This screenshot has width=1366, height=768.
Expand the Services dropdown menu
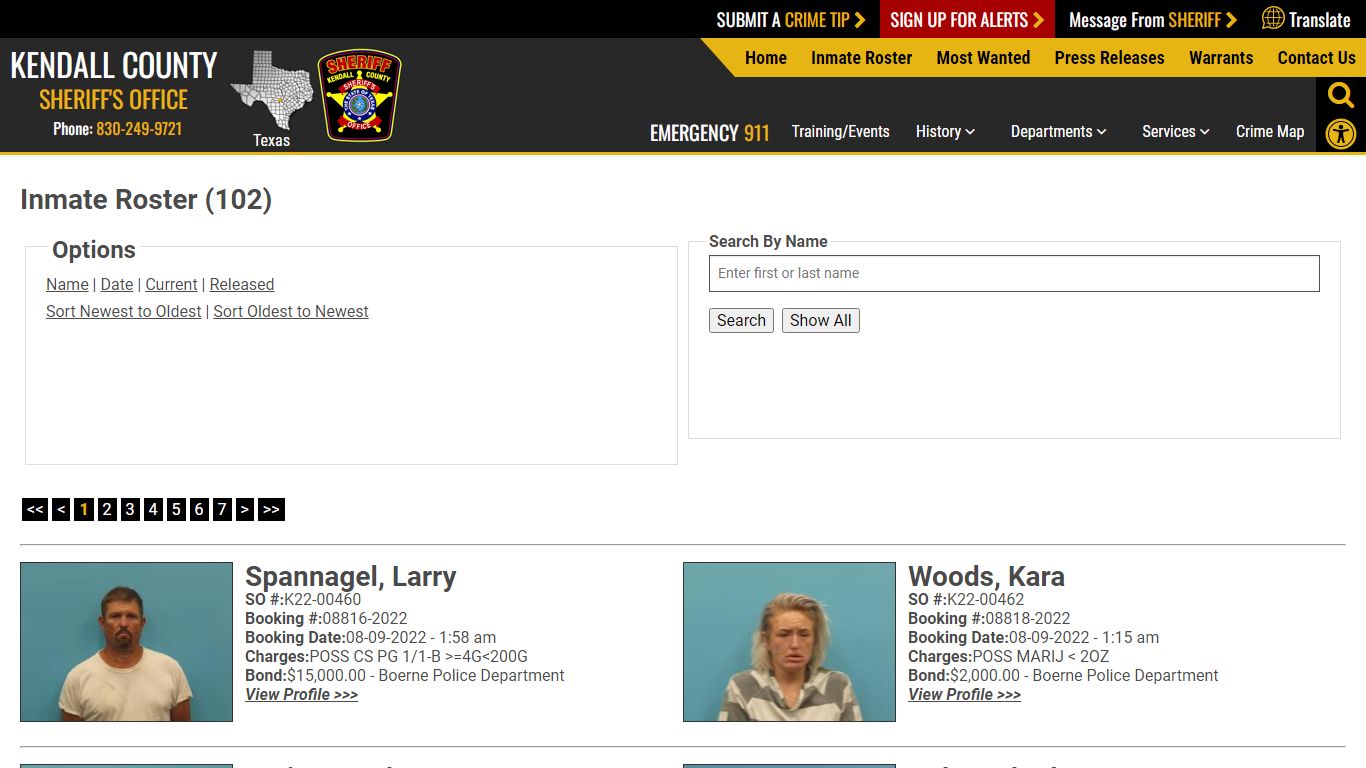(x=1176, y=131)
